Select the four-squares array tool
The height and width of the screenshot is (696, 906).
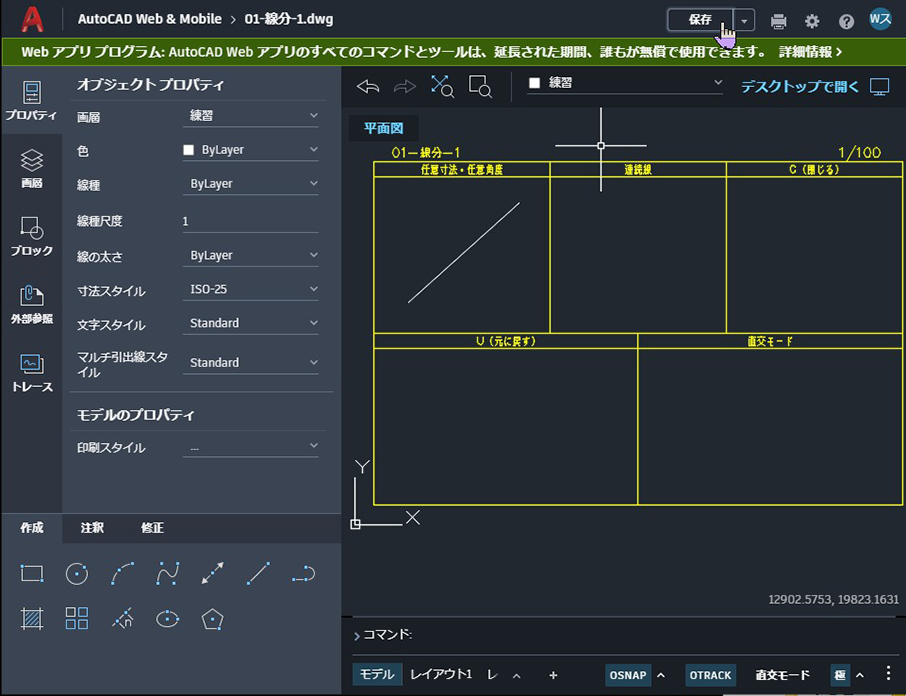point(77,619)
